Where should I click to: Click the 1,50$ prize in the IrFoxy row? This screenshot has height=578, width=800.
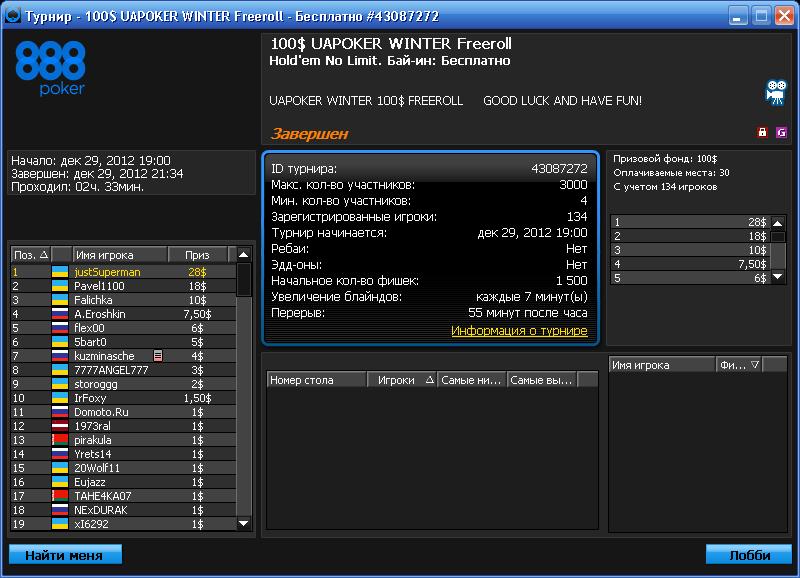[197, 398]
